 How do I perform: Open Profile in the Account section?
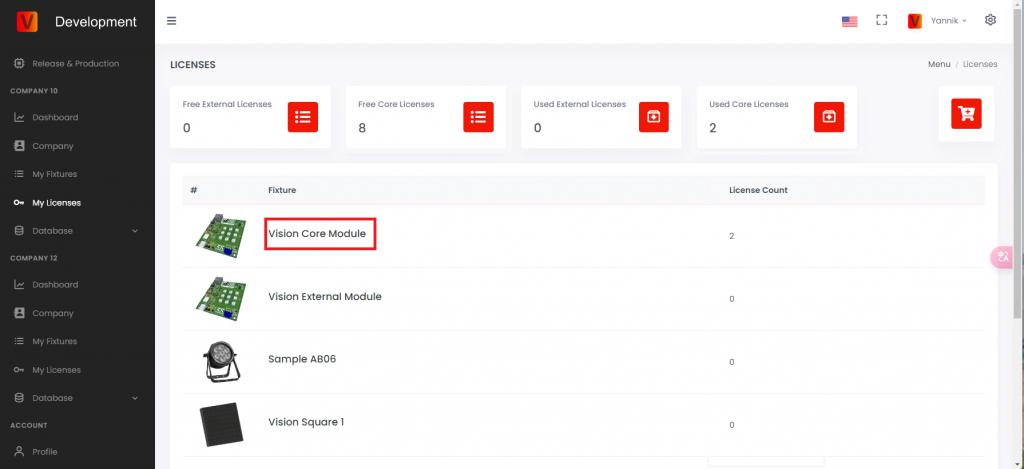coord(45,452)
